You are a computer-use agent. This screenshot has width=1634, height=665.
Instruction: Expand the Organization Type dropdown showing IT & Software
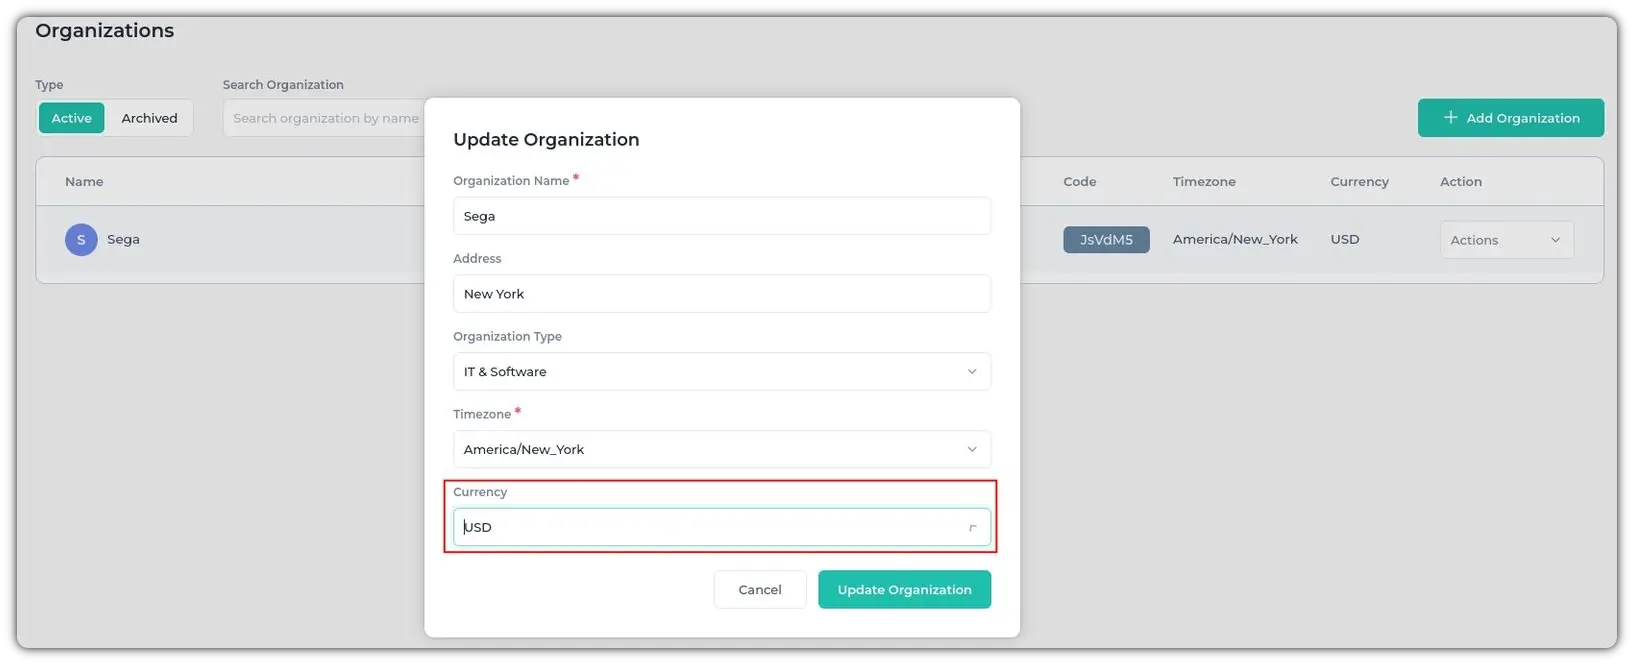pyautogui.click(x=720, y=372)
